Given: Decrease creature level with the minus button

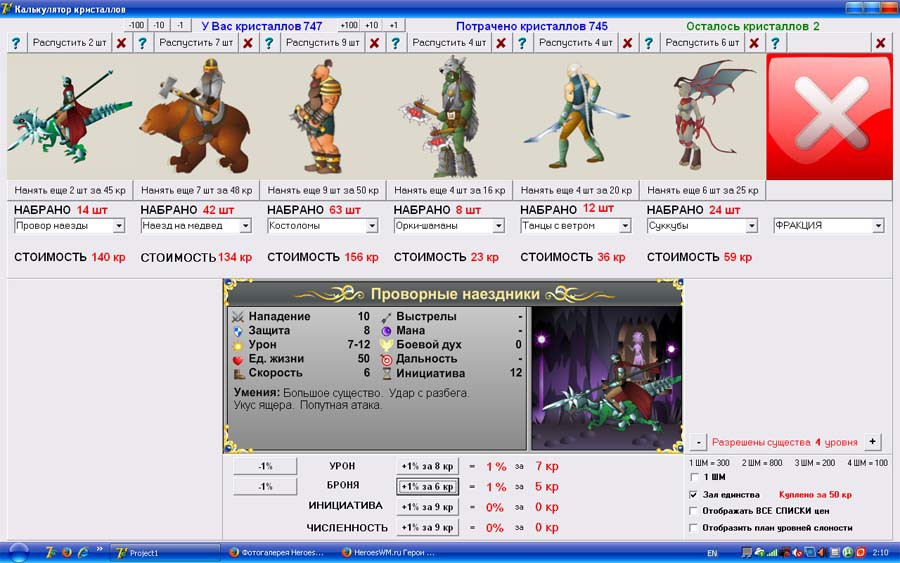Looking at the screenshot, I should coord(698,442).
